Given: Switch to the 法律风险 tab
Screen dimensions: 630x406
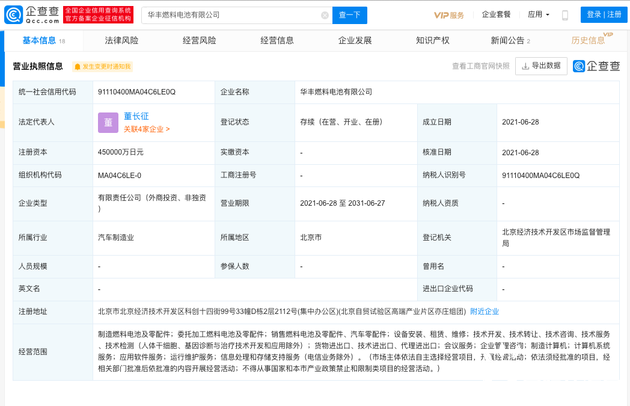Looking at the screenshot, I should (121, 41).
